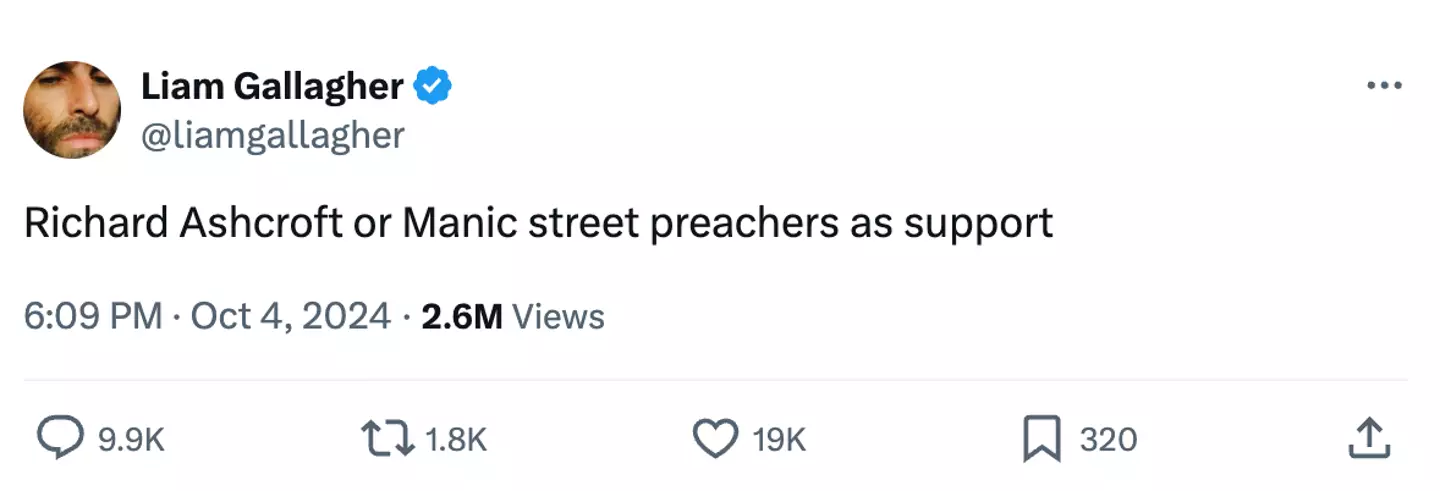Click the 320 bookmarks count
Screen dimensions: 1440x491
click(1108, 440)
